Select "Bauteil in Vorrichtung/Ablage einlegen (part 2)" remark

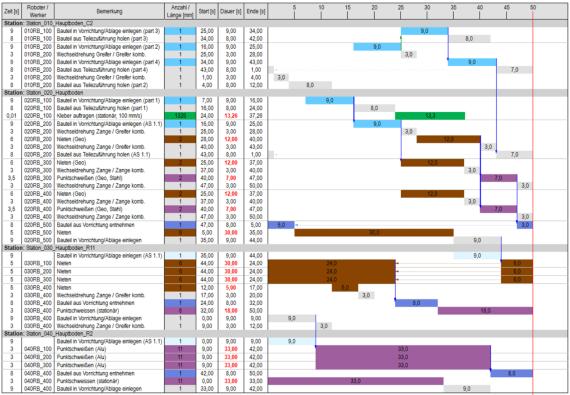[x=108, y=47]
